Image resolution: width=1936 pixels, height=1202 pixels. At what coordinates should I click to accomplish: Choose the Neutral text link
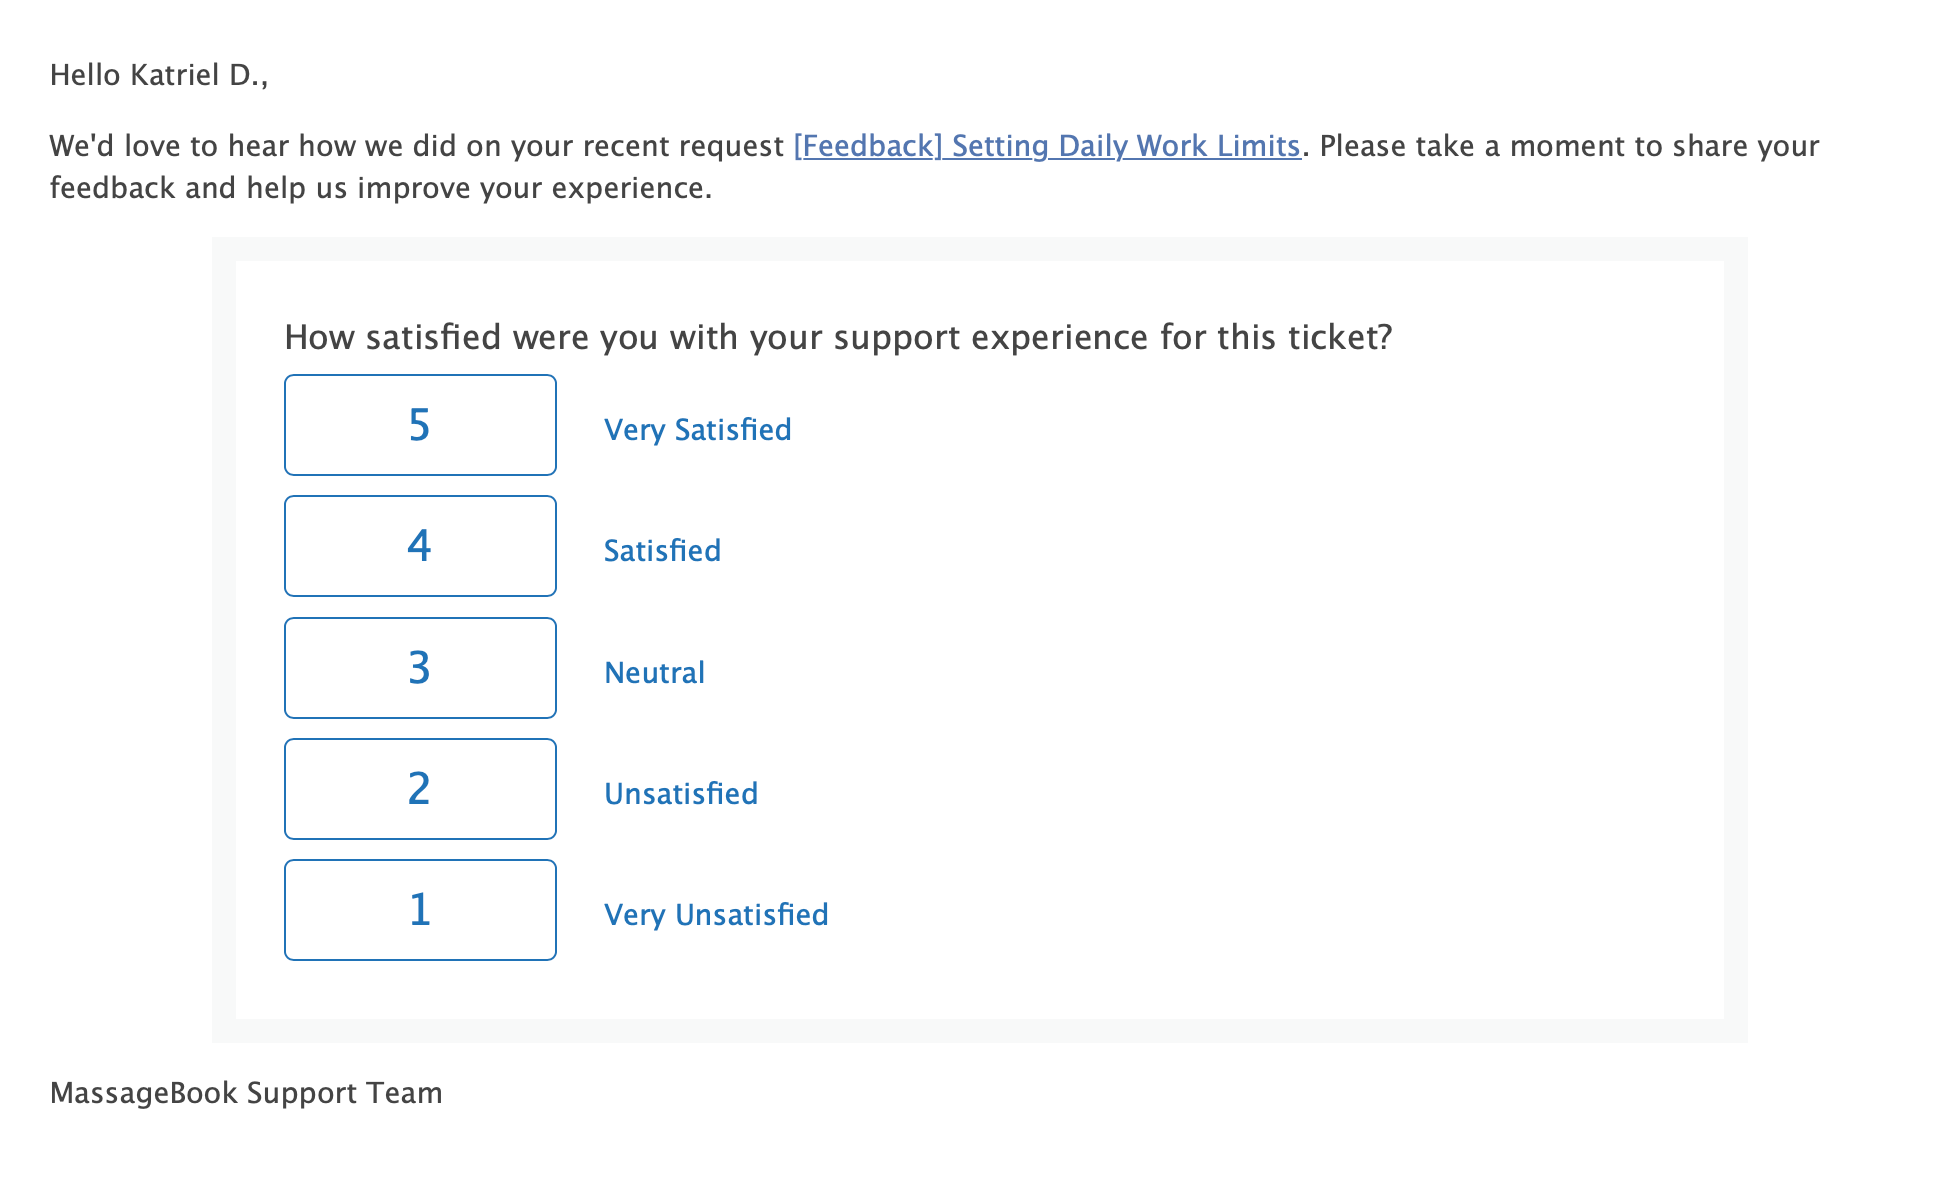(654, 672)
